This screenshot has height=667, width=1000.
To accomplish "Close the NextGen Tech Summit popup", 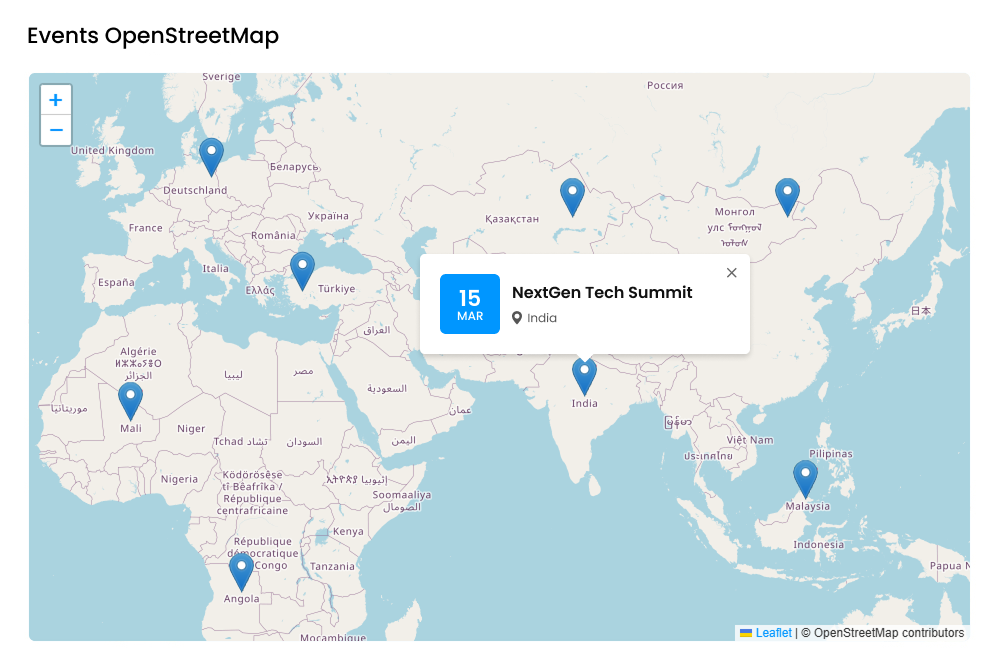I will [x=731, y=272].
